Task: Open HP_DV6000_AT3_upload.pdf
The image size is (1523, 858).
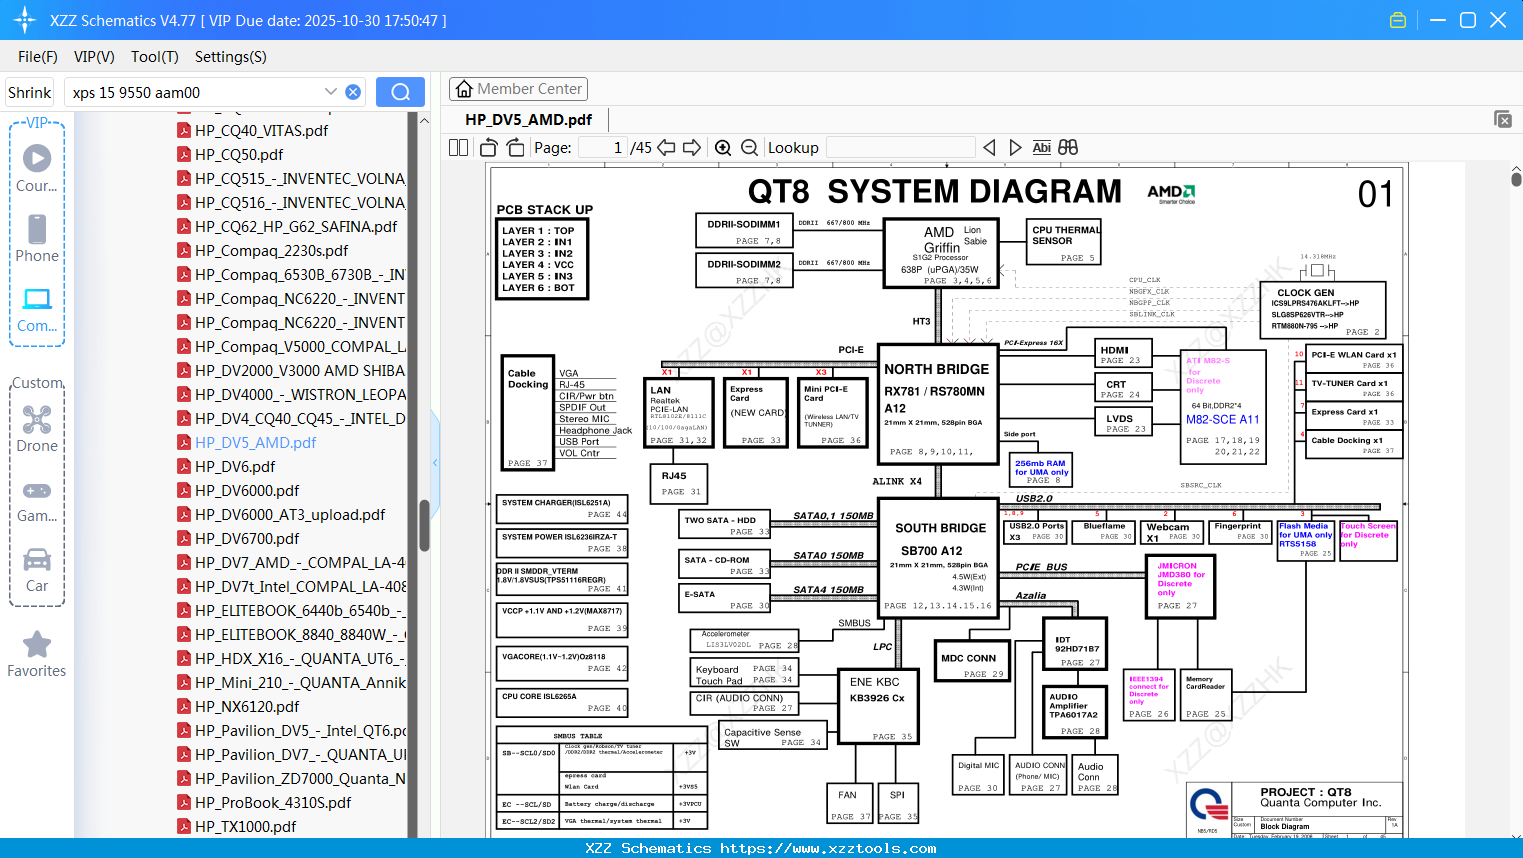Action: click(x=290, y=514)
